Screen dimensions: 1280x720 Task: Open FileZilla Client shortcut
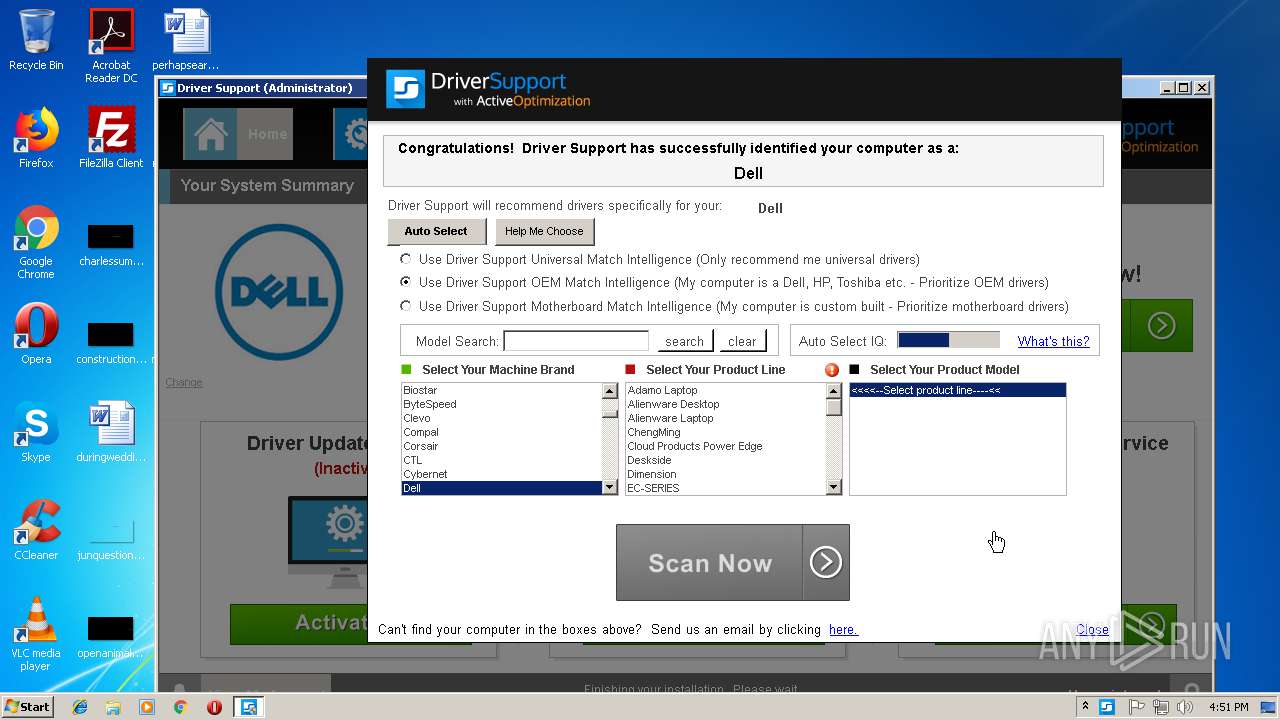(x=111, y=138)
